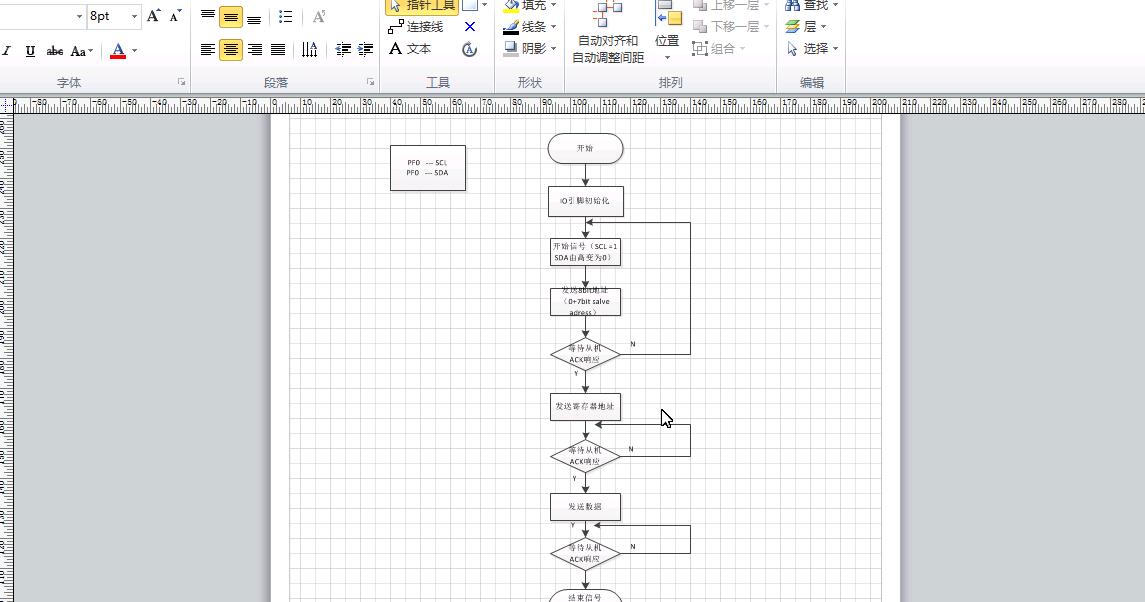Click the 选择 arrow icon
Viewport: 1145px width, 602px height.
point(792,49)
